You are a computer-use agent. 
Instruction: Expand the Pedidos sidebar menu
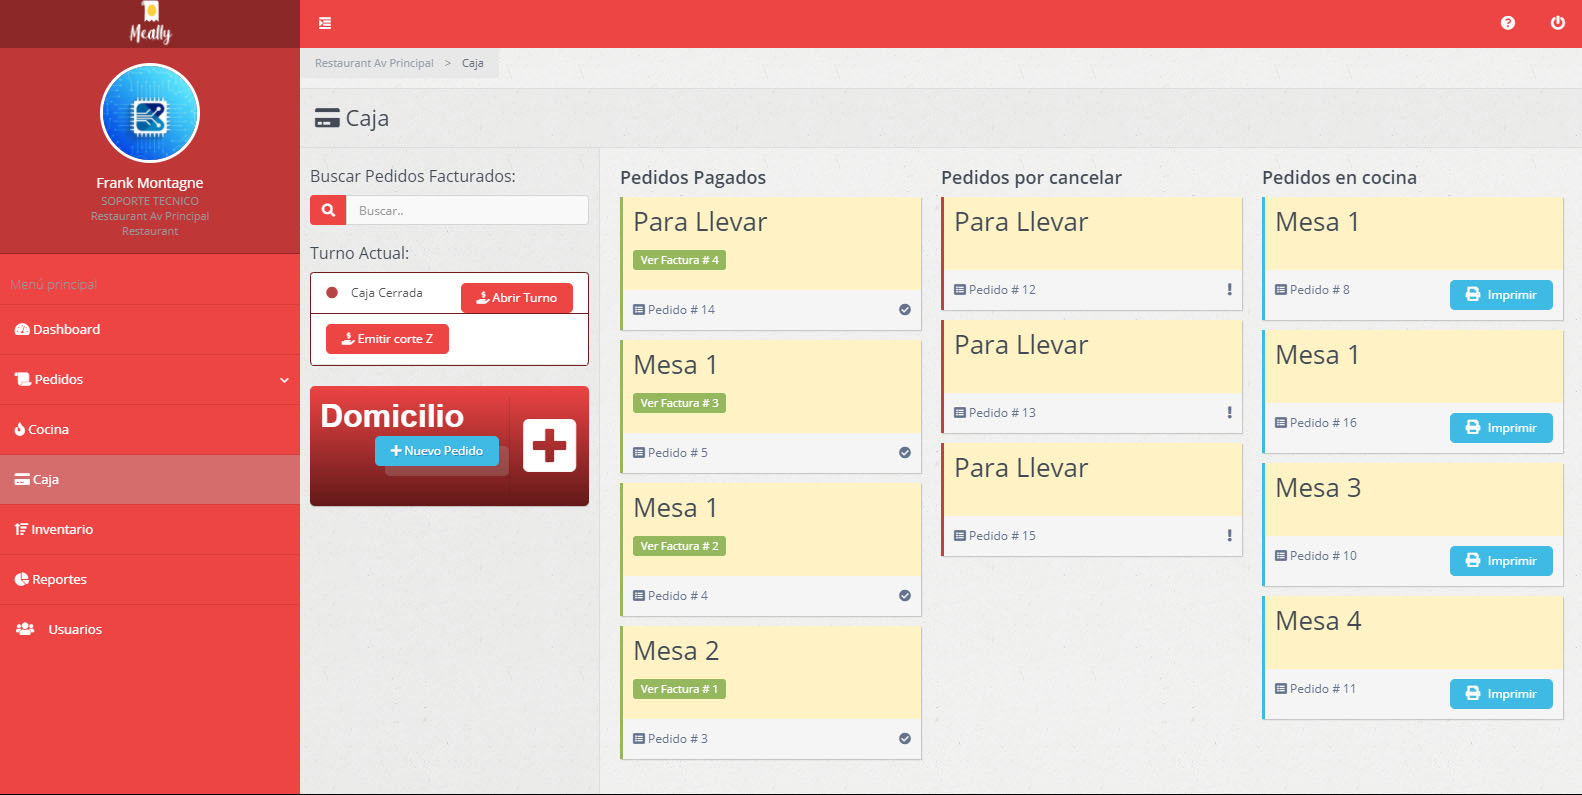point(150,380)
